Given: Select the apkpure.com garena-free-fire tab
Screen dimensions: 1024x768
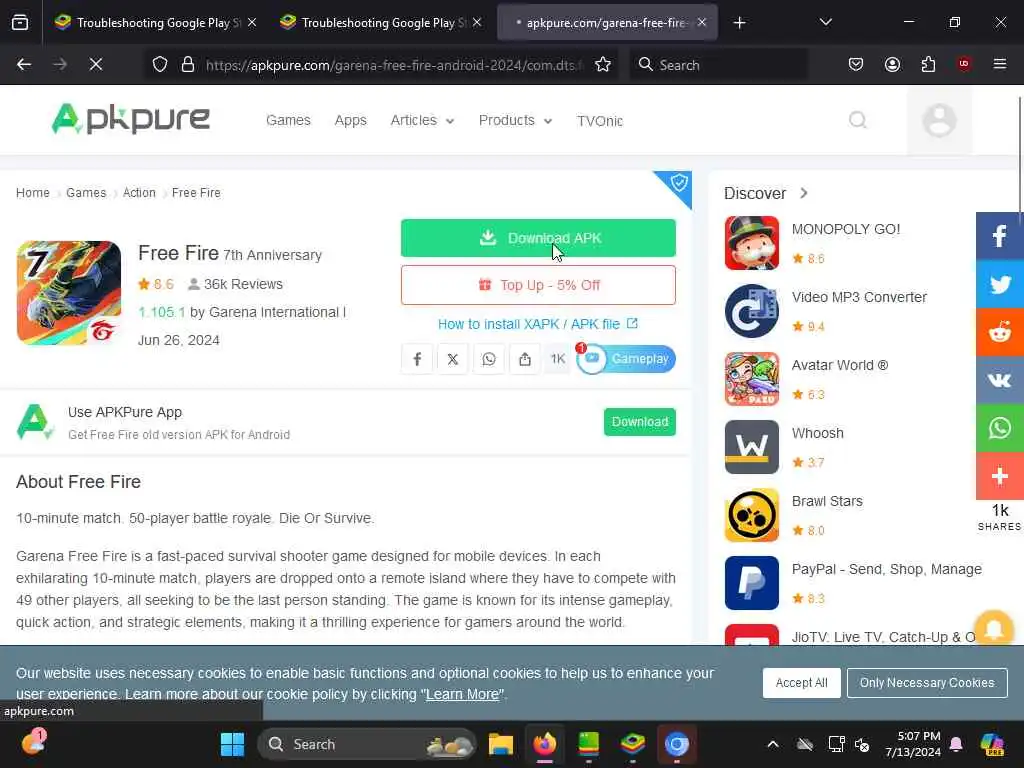Looking at the screenshot, I should click(607, 23).
